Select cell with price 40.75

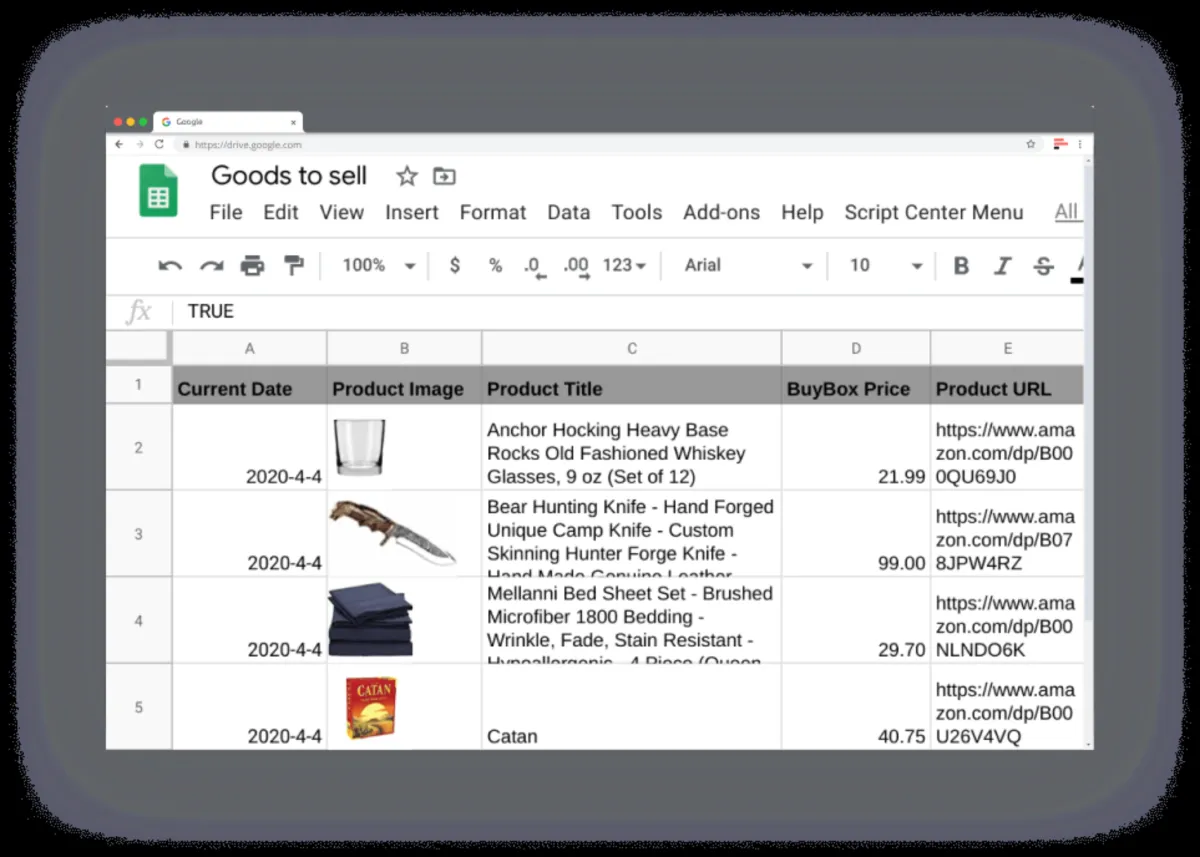(x=856, y=707)
